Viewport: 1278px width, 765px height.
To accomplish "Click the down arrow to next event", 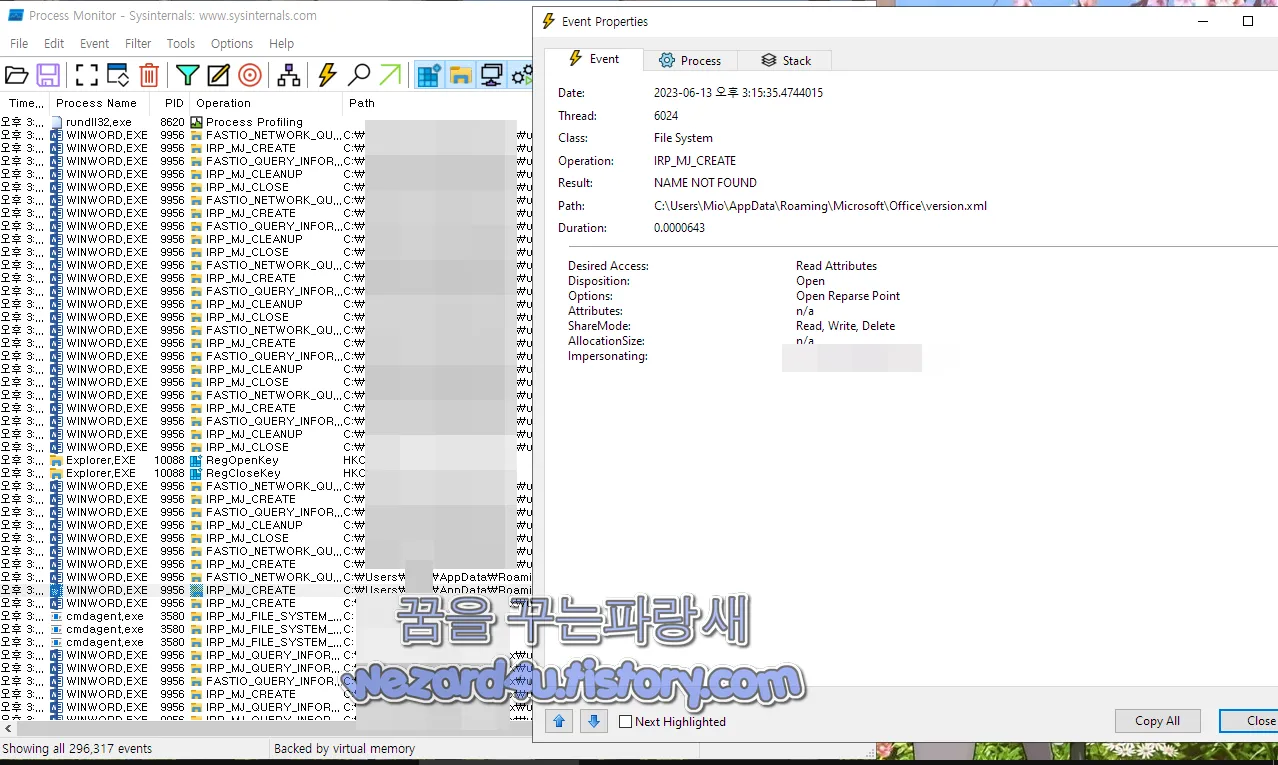I will tap(593, 721).
